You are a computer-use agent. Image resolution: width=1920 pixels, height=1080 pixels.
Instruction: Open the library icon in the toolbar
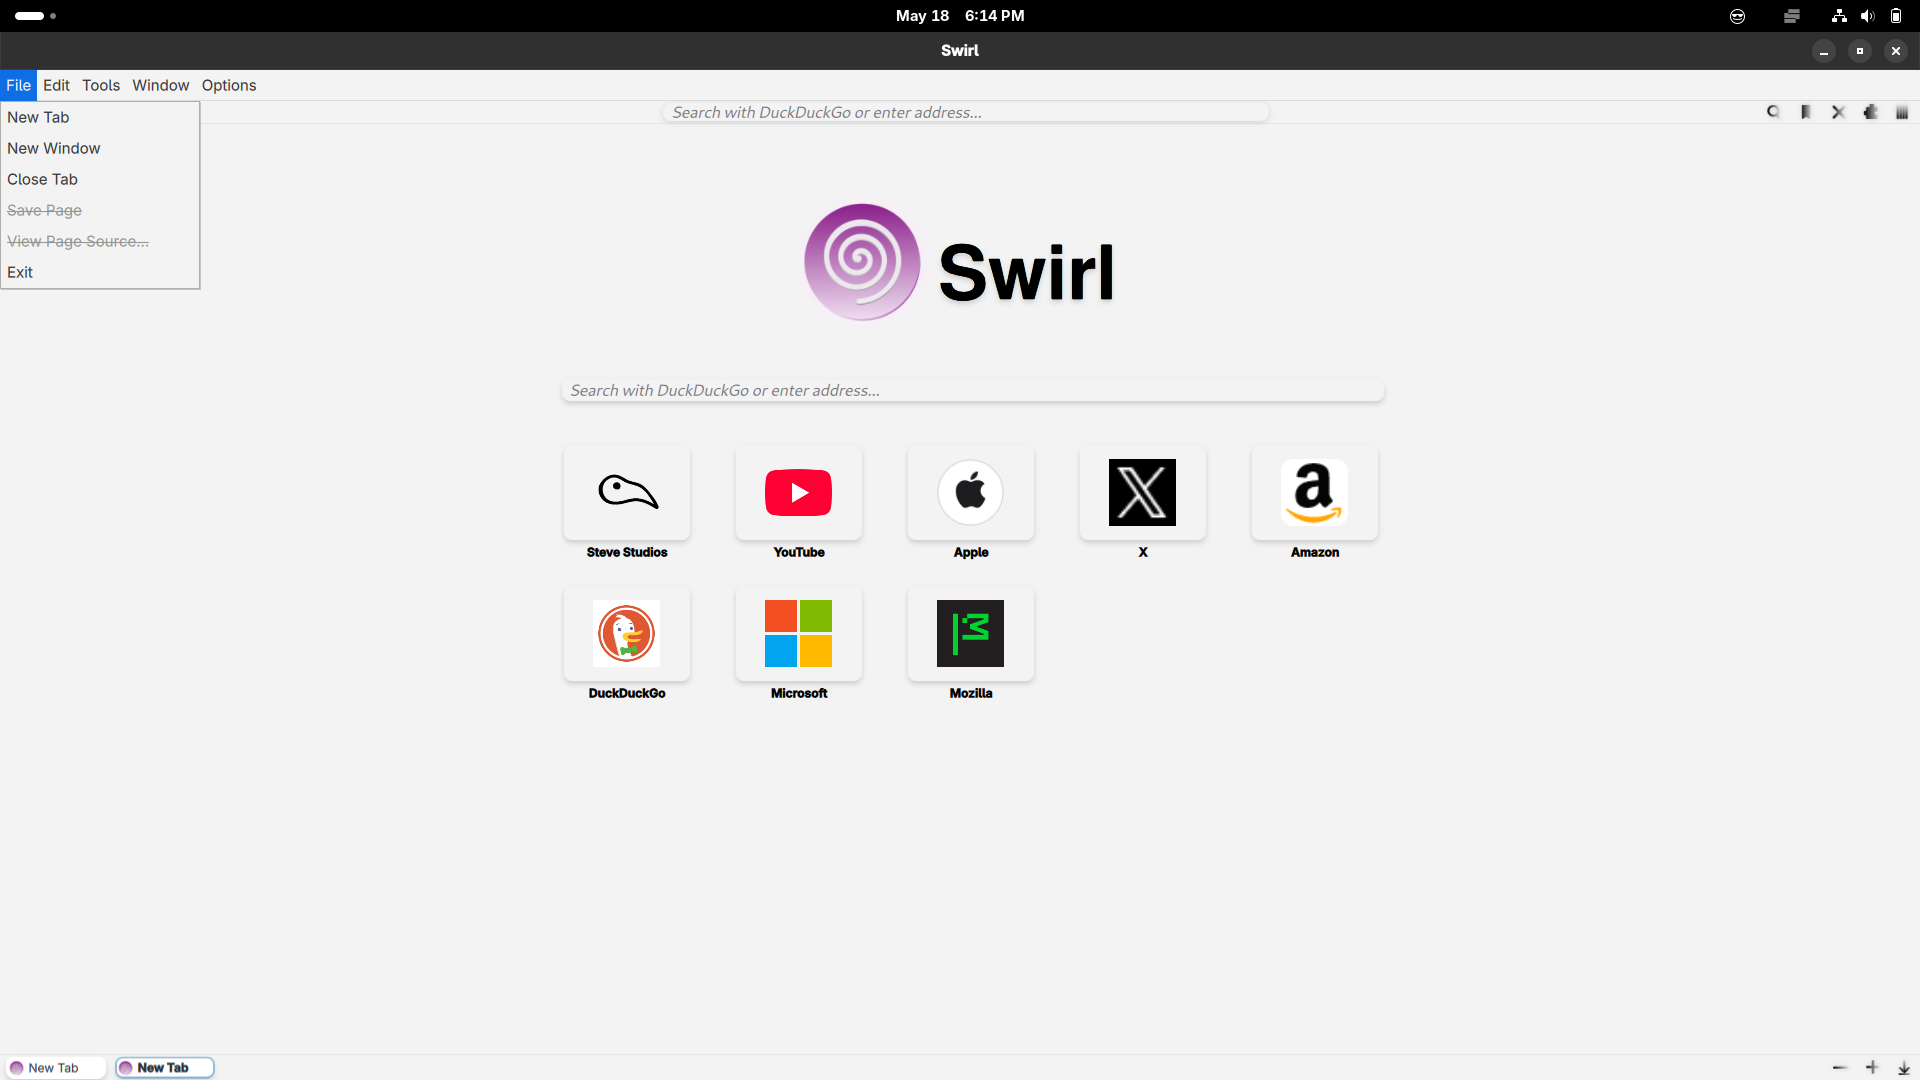1902,112
